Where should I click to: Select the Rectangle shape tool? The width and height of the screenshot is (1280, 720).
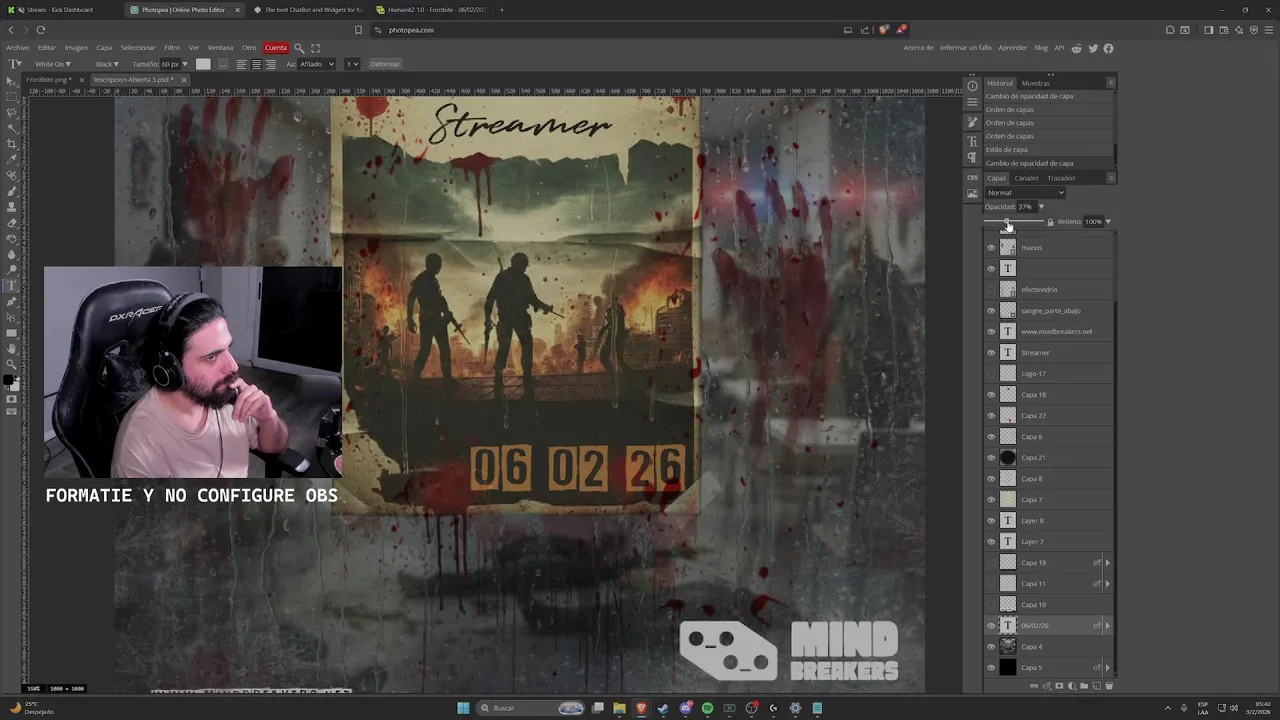tap(11, 333)
